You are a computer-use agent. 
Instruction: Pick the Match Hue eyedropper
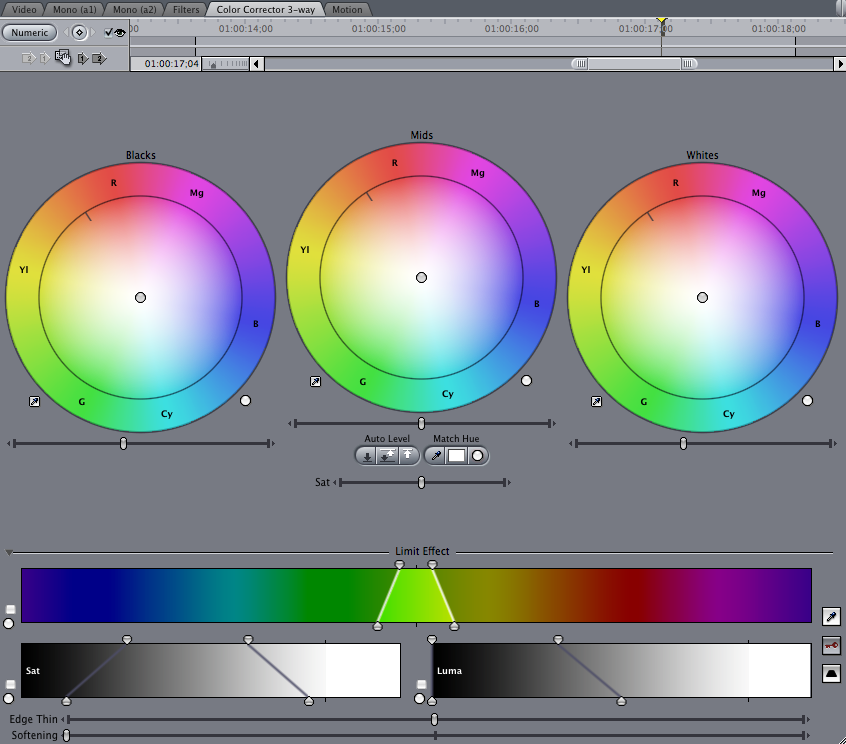pyautogui.click(x=436, y=455)
